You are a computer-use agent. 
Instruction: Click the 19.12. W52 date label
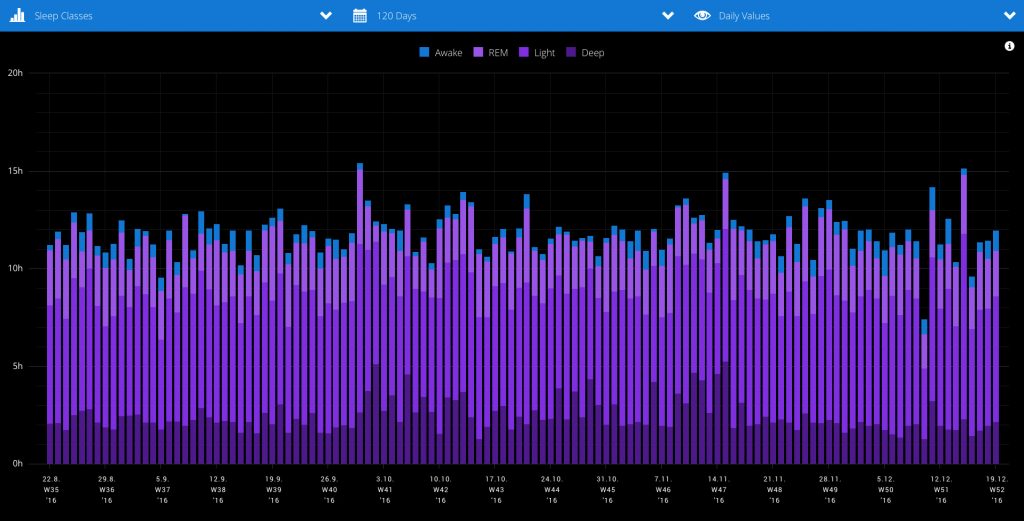pos(997,490)
